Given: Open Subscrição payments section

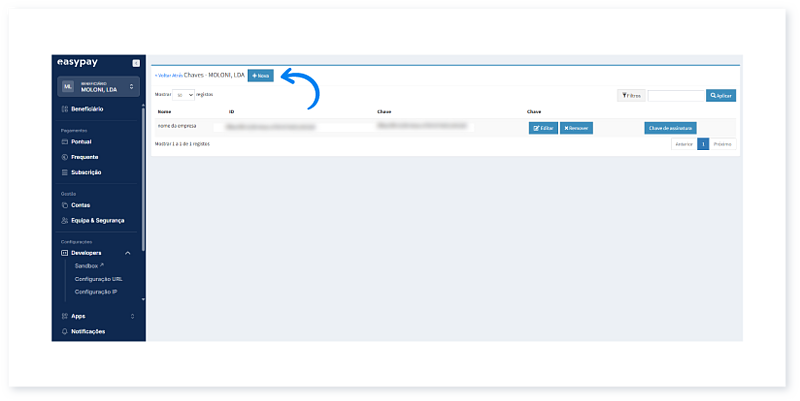Looking at the screenshot, I should click(85, 172).
